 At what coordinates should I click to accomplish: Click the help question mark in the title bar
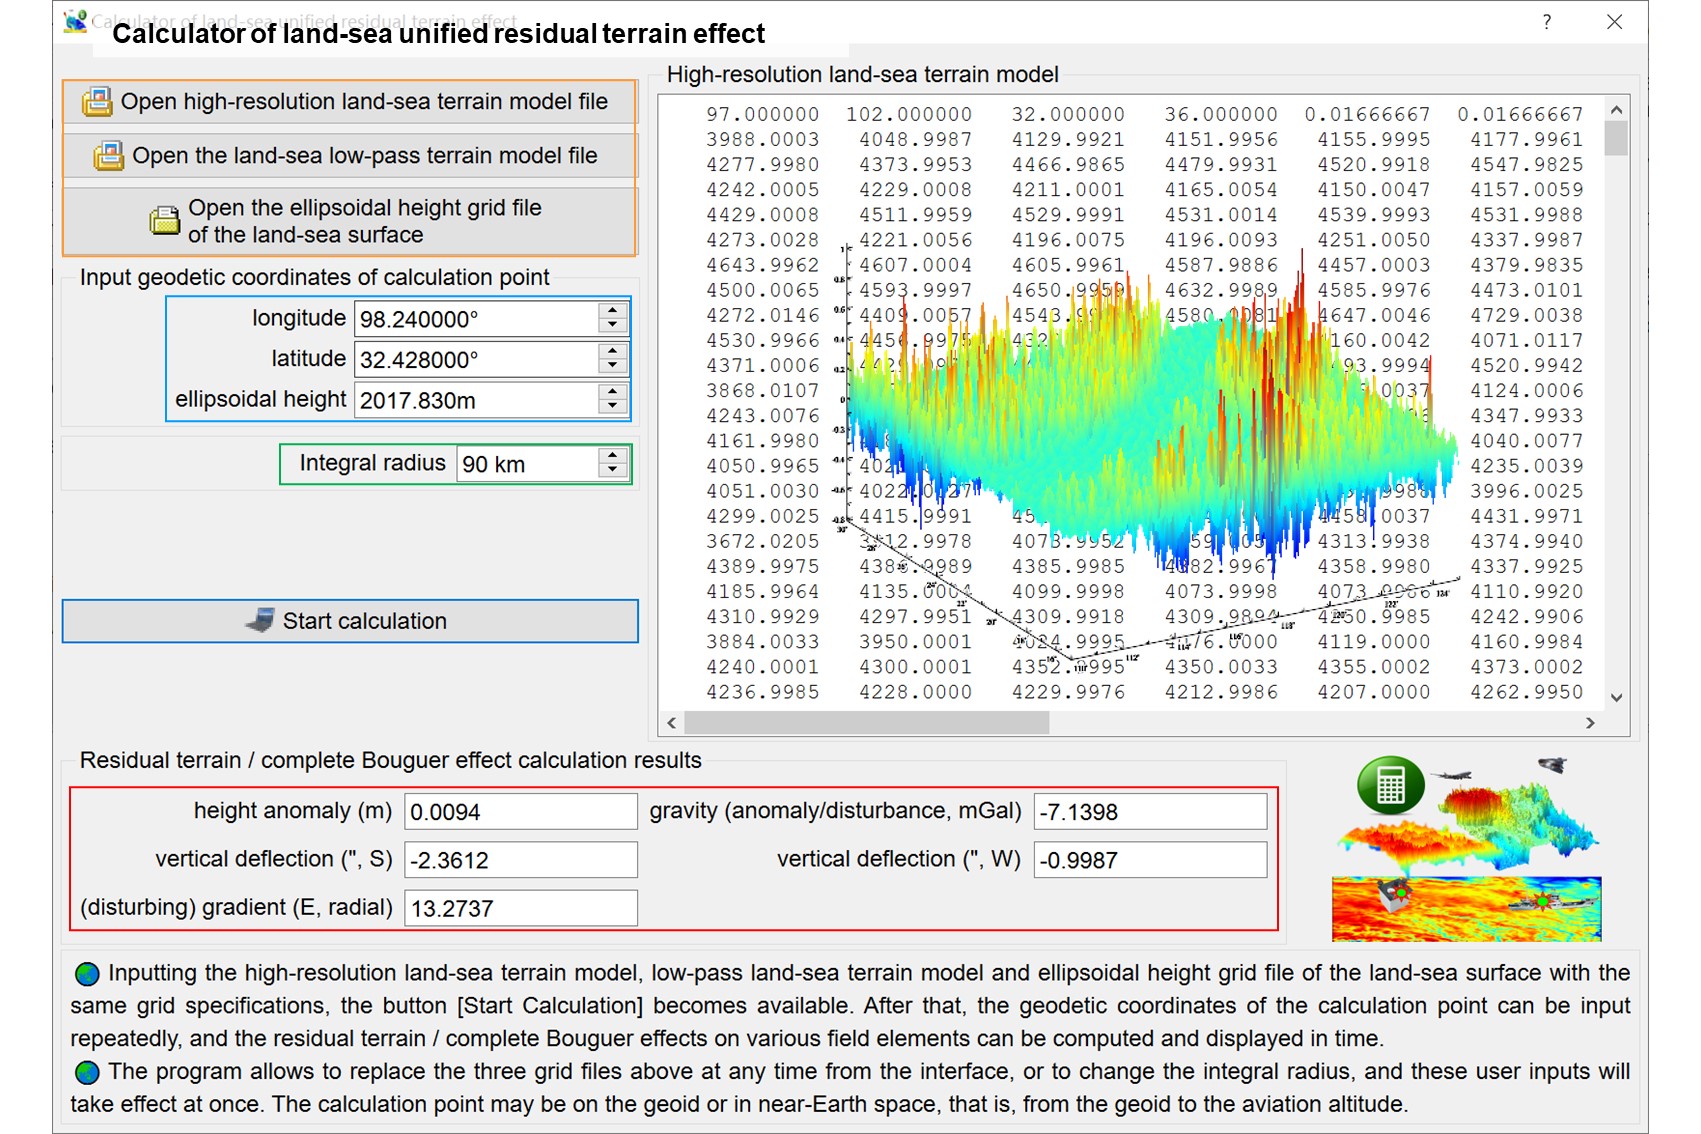(1546, 22)
